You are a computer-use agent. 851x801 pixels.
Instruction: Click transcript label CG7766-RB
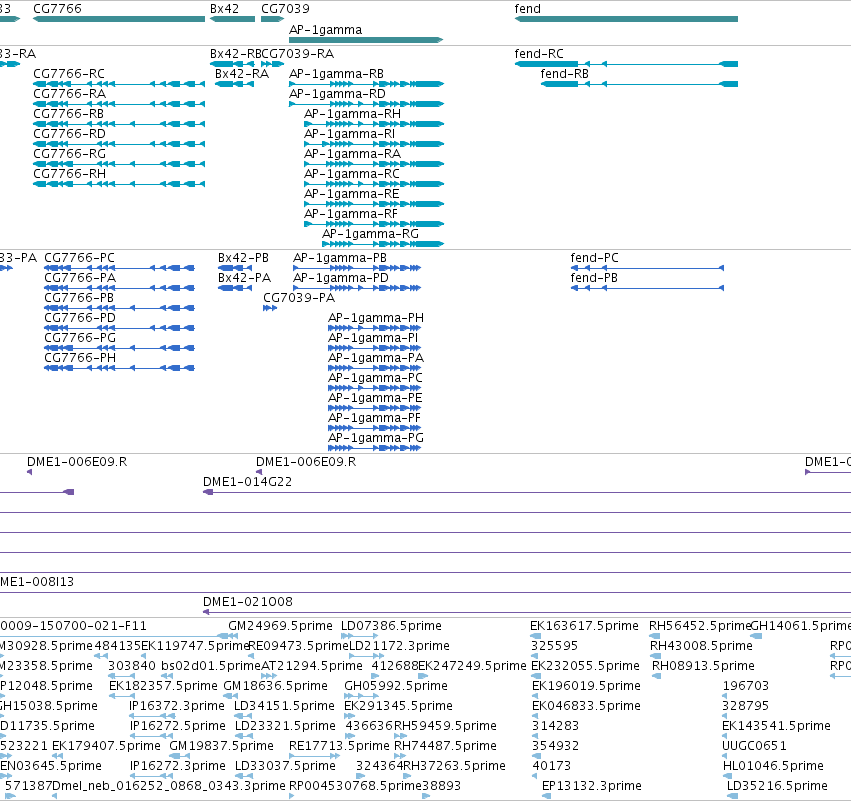point(68,113)
